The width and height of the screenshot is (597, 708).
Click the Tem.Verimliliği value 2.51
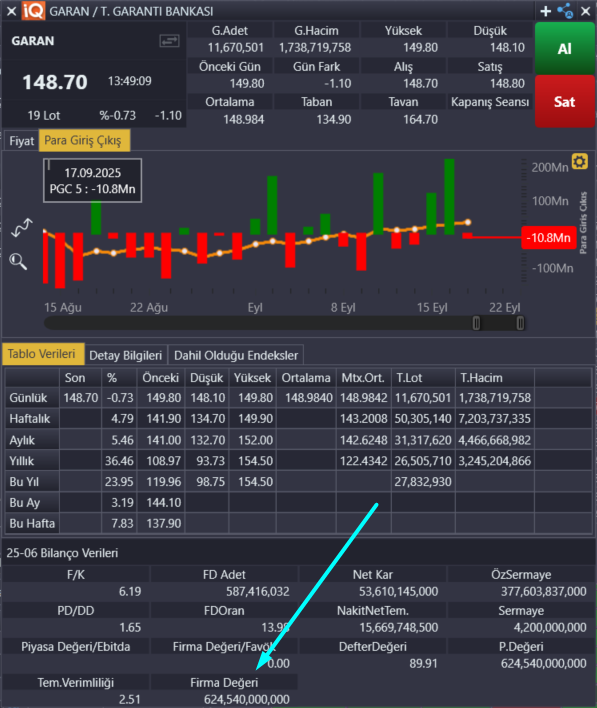click(x=130, y=699)
